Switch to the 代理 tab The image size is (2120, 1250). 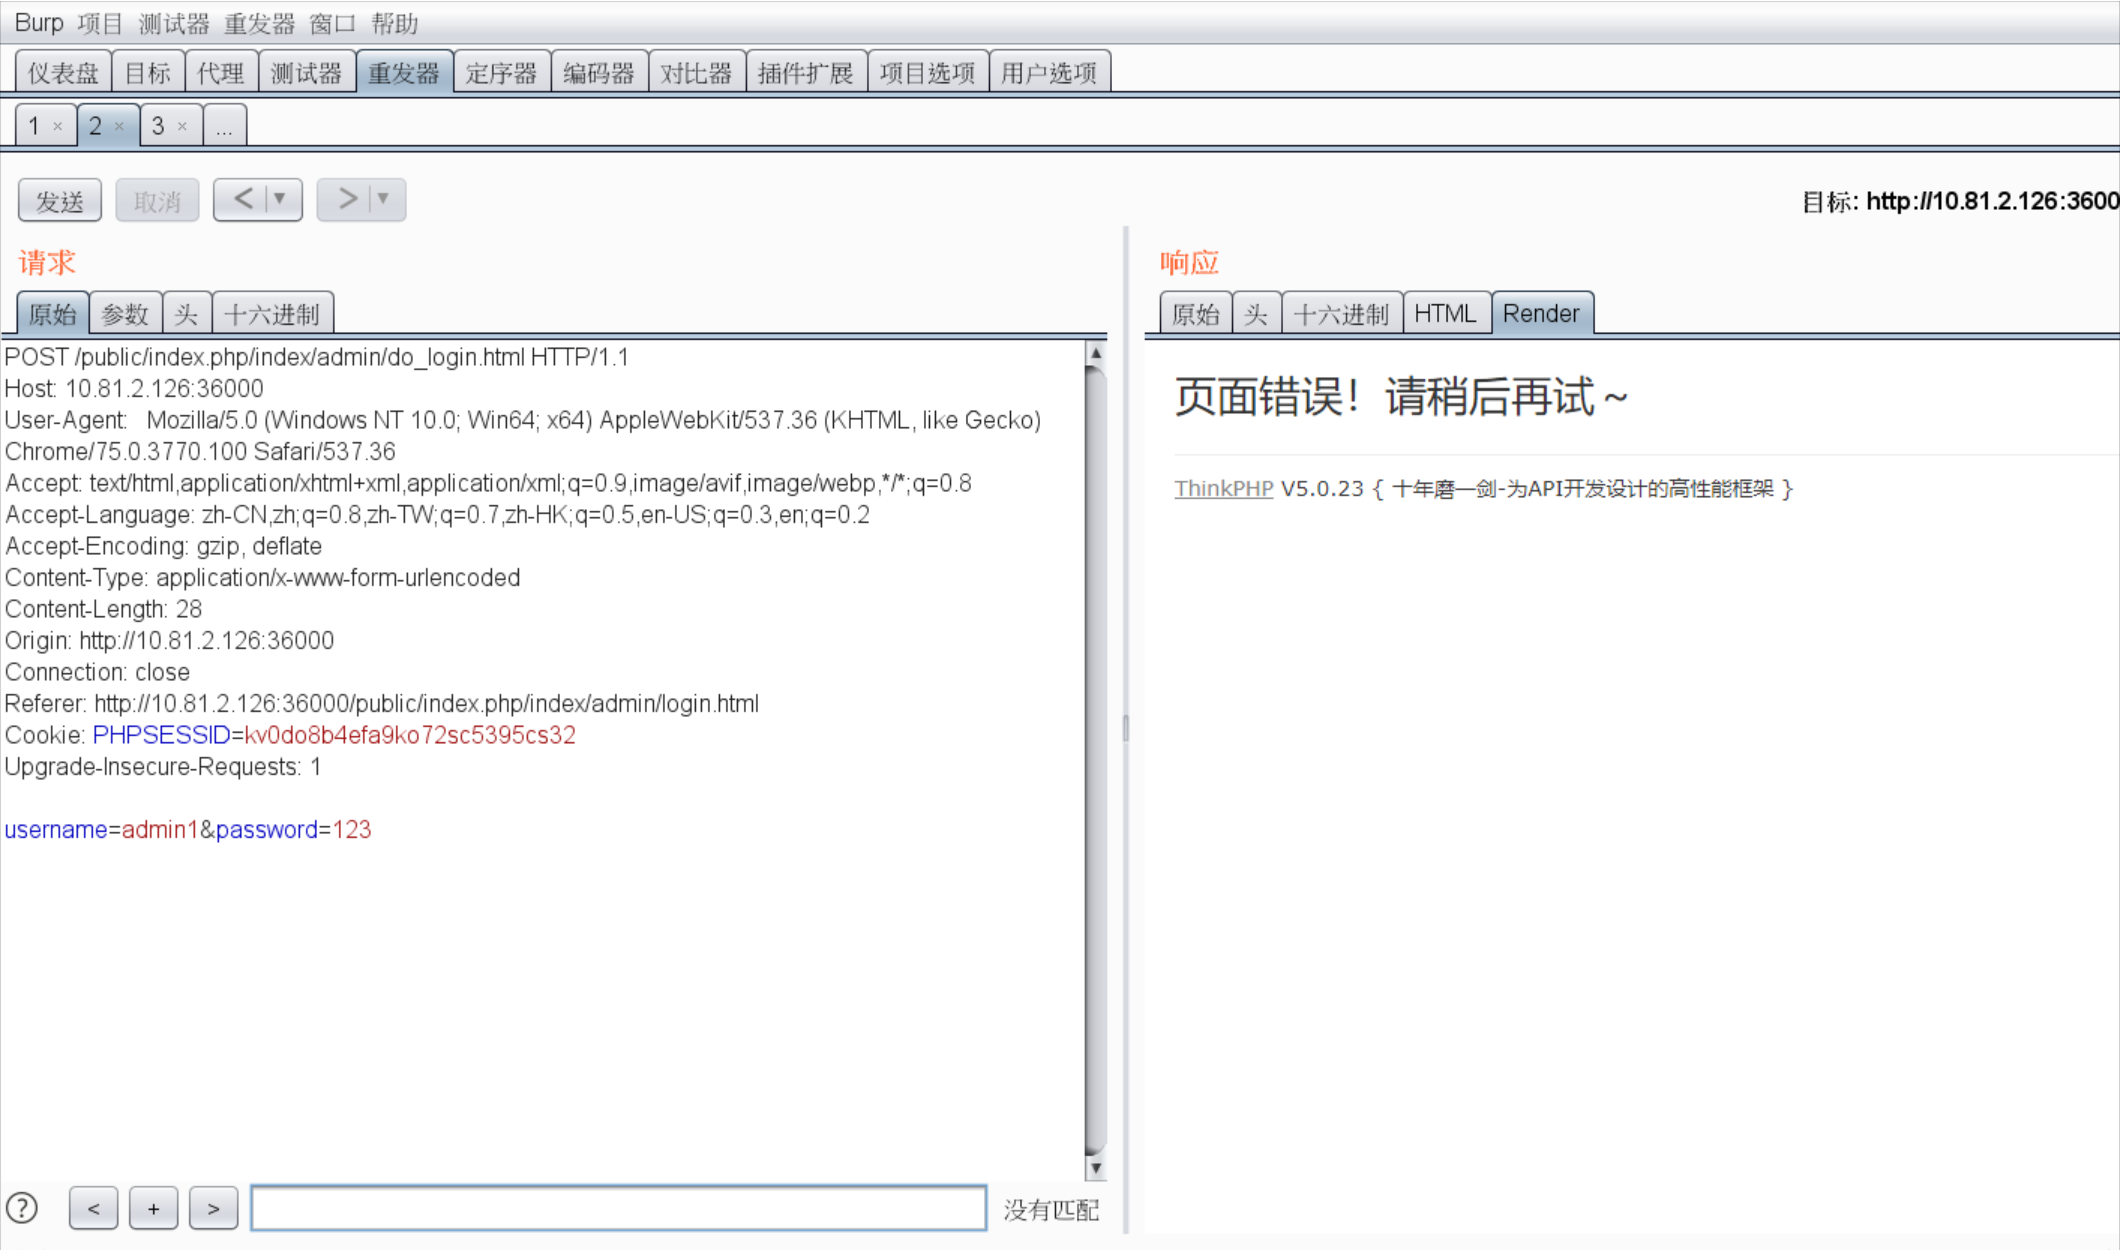point(221,72)
